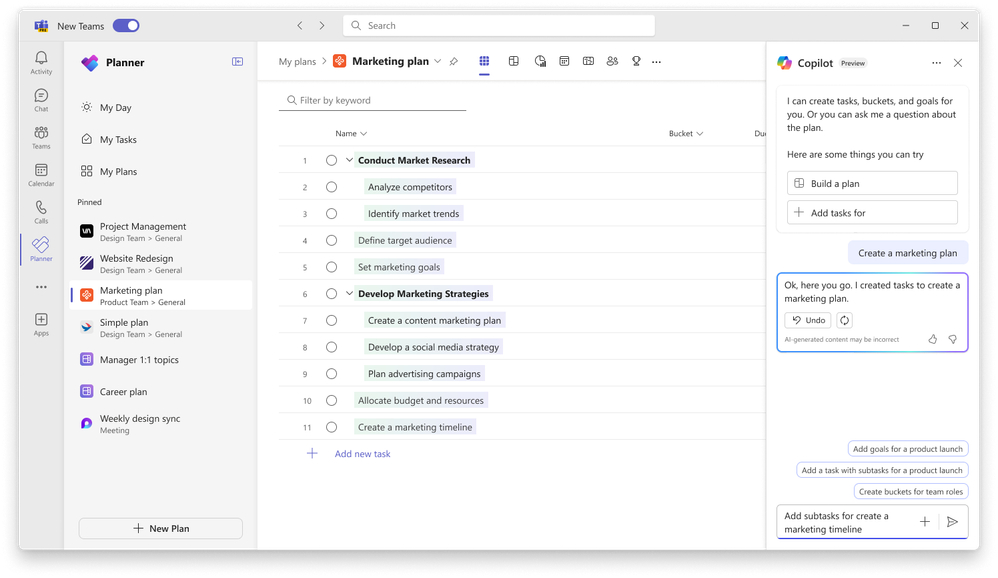Image resolution: width=998 pixels, height=578 pixels.
Task: Choose Add tasks for suggestion
Action: click(872, 213)
